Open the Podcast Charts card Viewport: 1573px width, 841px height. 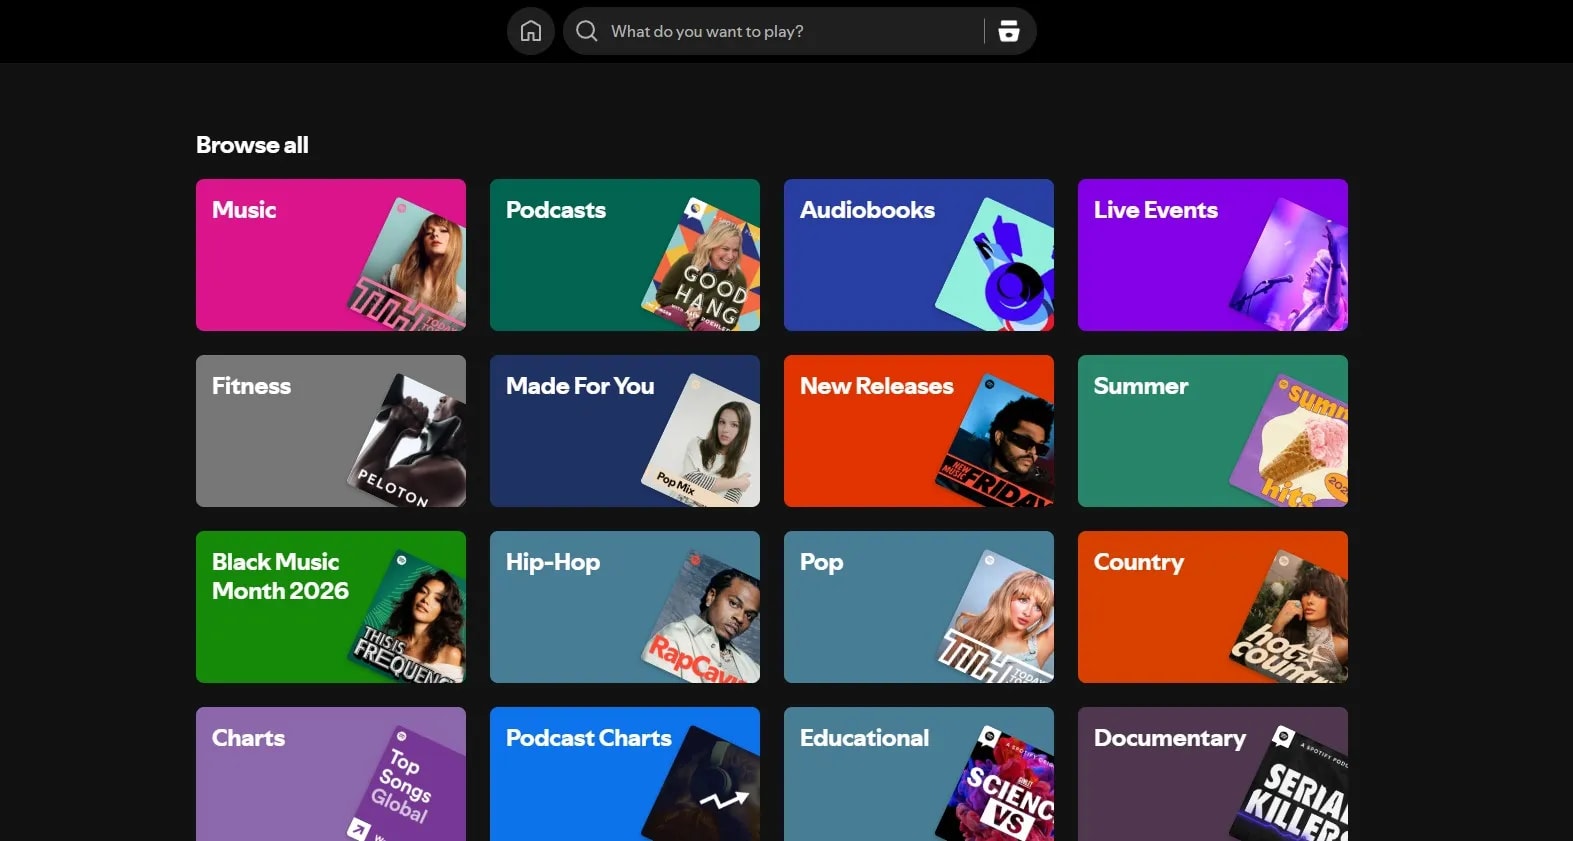[x=625, y=774]
